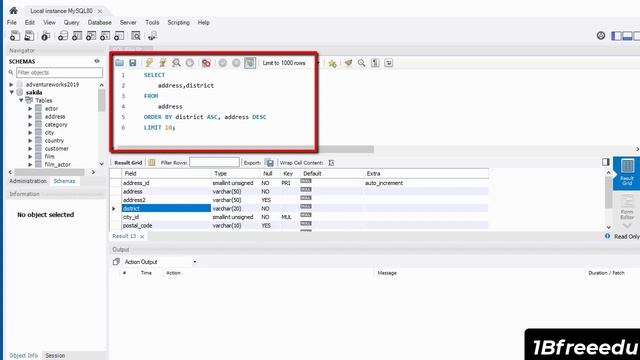Viewport: 640px width, 360px height.
Task: Open the Query menu
Action: point(71,22)
